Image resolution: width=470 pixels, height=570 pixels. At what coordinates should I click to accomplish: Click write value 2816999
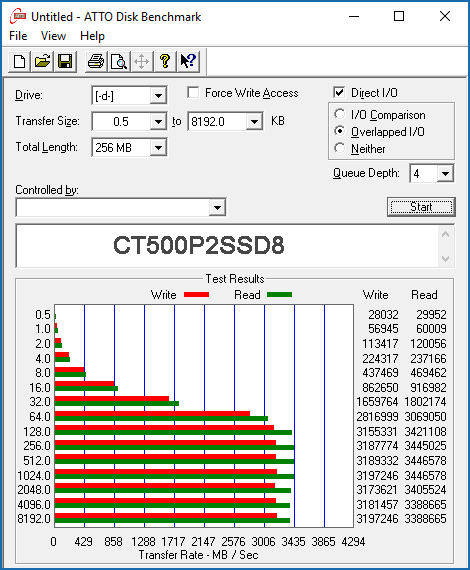pos(377,417)
